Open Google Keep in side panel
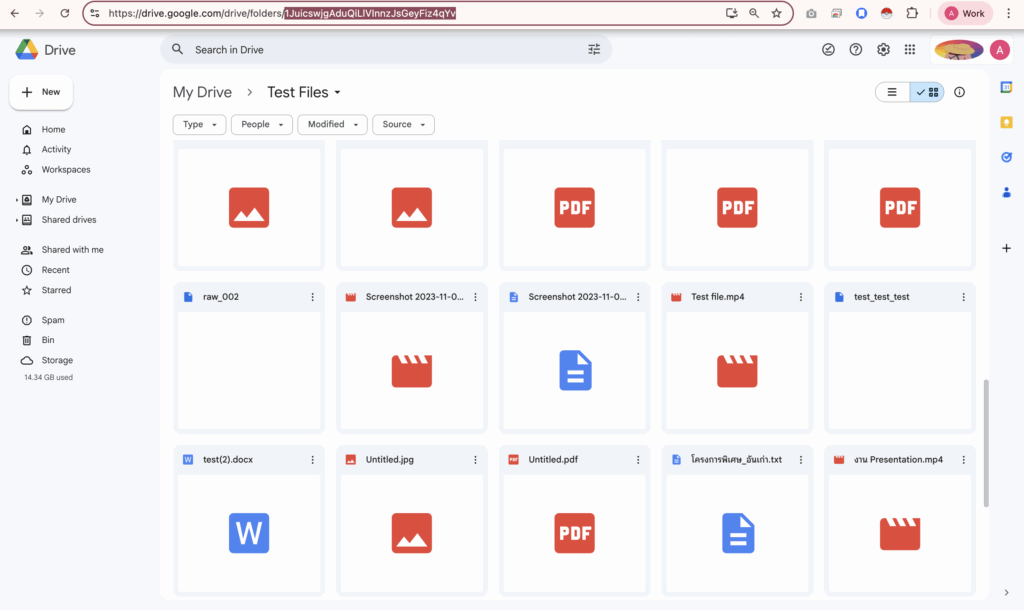The height and width of the screenshot is (610, 1024). 1006,122
